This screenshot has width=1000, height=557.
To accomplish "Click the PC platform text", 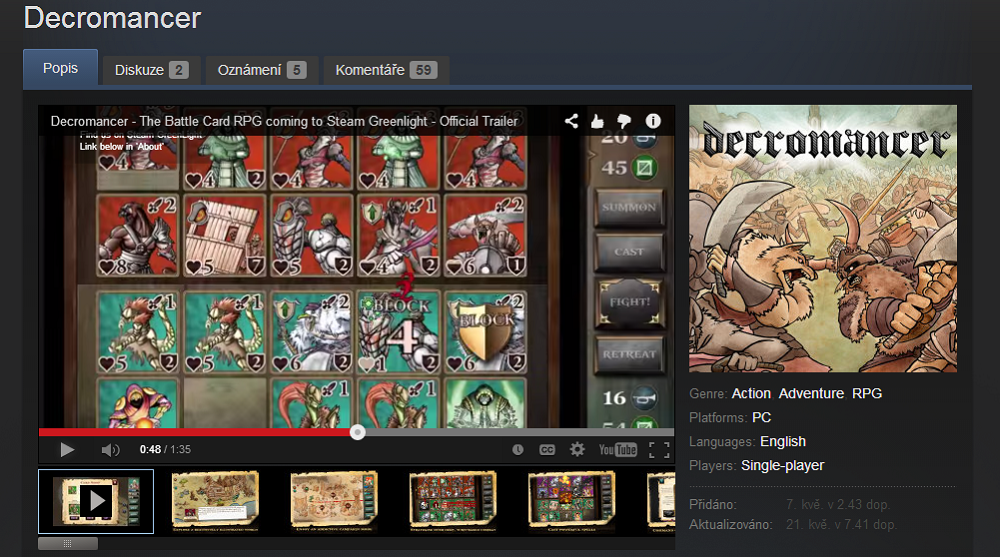I will tap(761, 418).
